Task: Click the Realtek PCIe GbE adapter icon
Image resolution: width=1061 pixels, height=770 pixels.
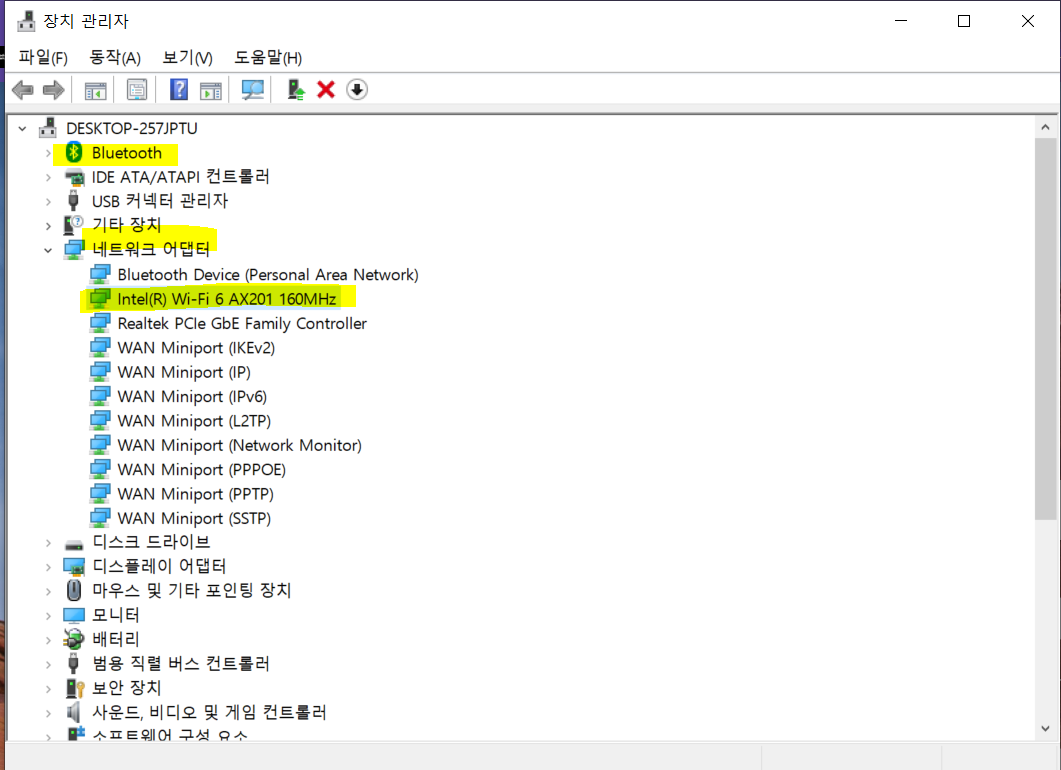Action: [x=100, y=323]
